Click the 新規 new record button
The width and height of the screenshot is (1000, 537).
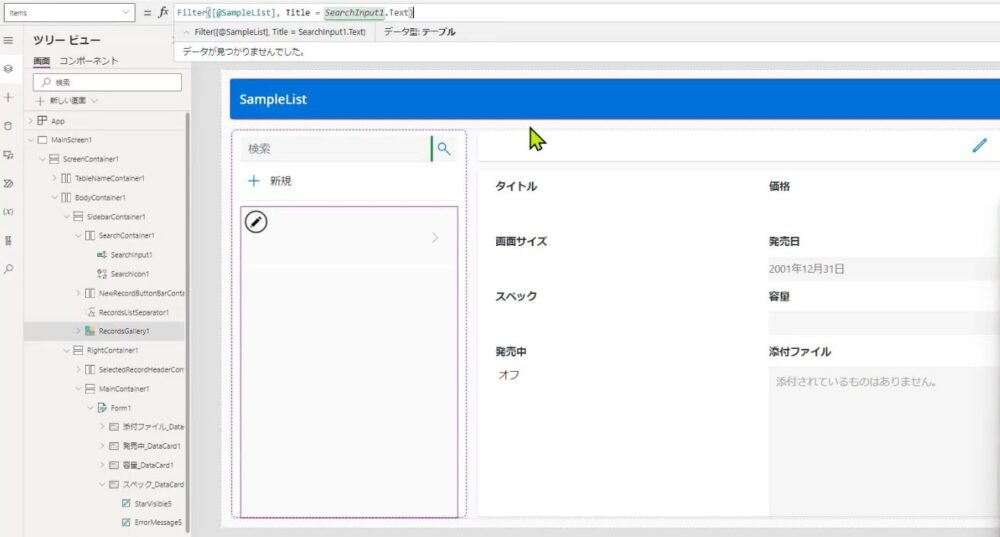pos(270,181)
